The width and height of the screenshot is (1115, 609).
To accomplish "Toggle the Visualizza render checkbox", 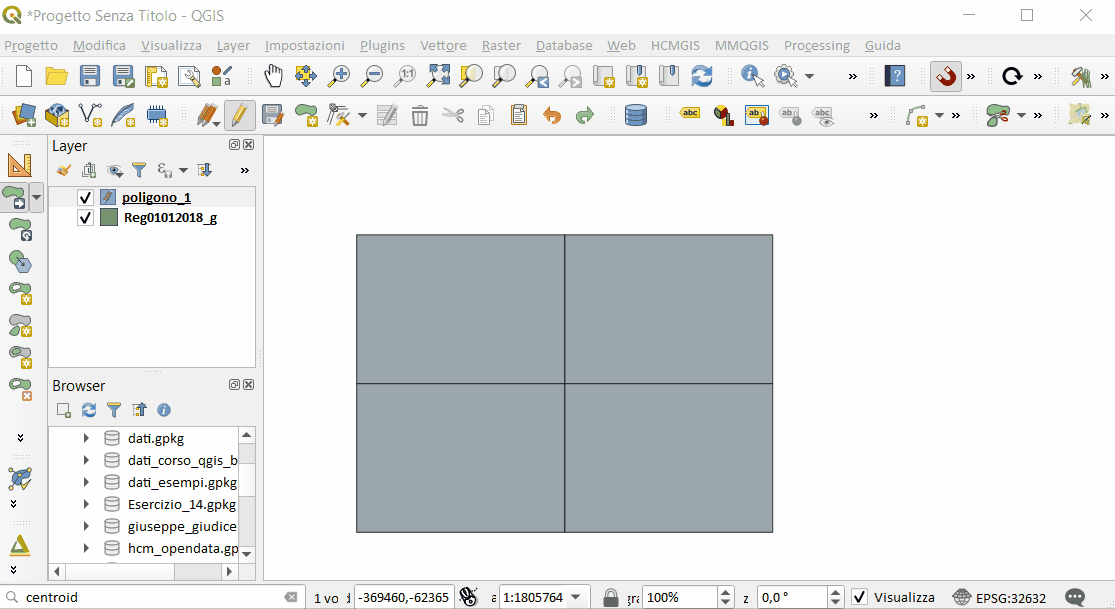I will click(x=859, y=597).
